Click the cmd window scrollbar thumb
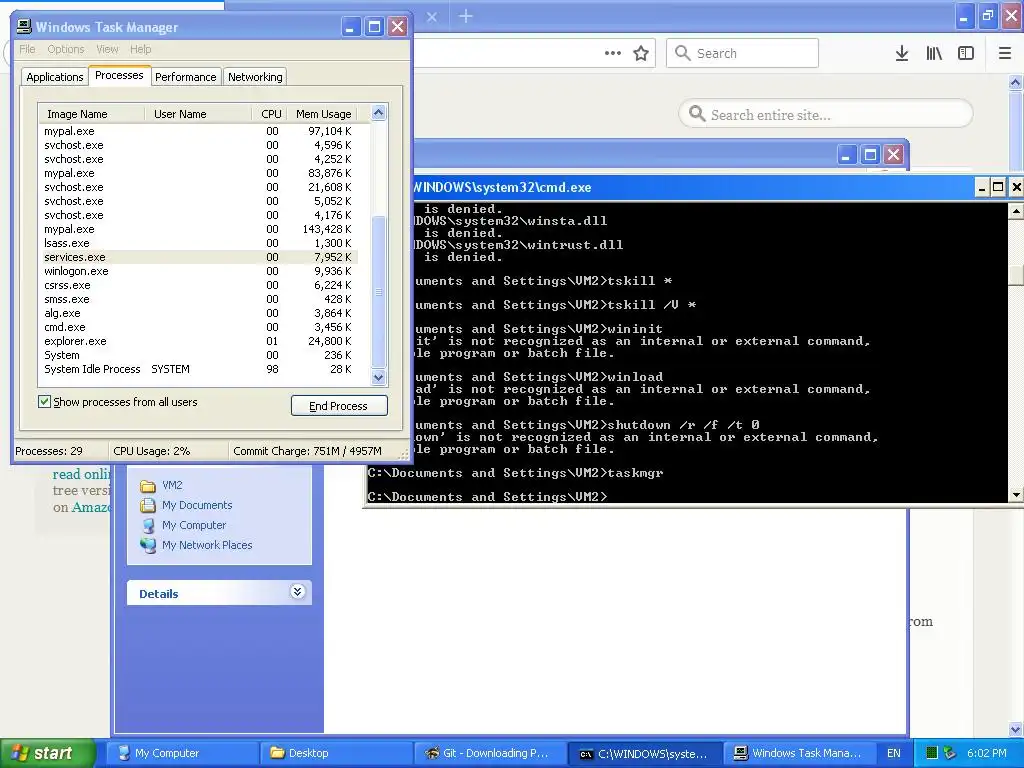 coord(1016,274)
